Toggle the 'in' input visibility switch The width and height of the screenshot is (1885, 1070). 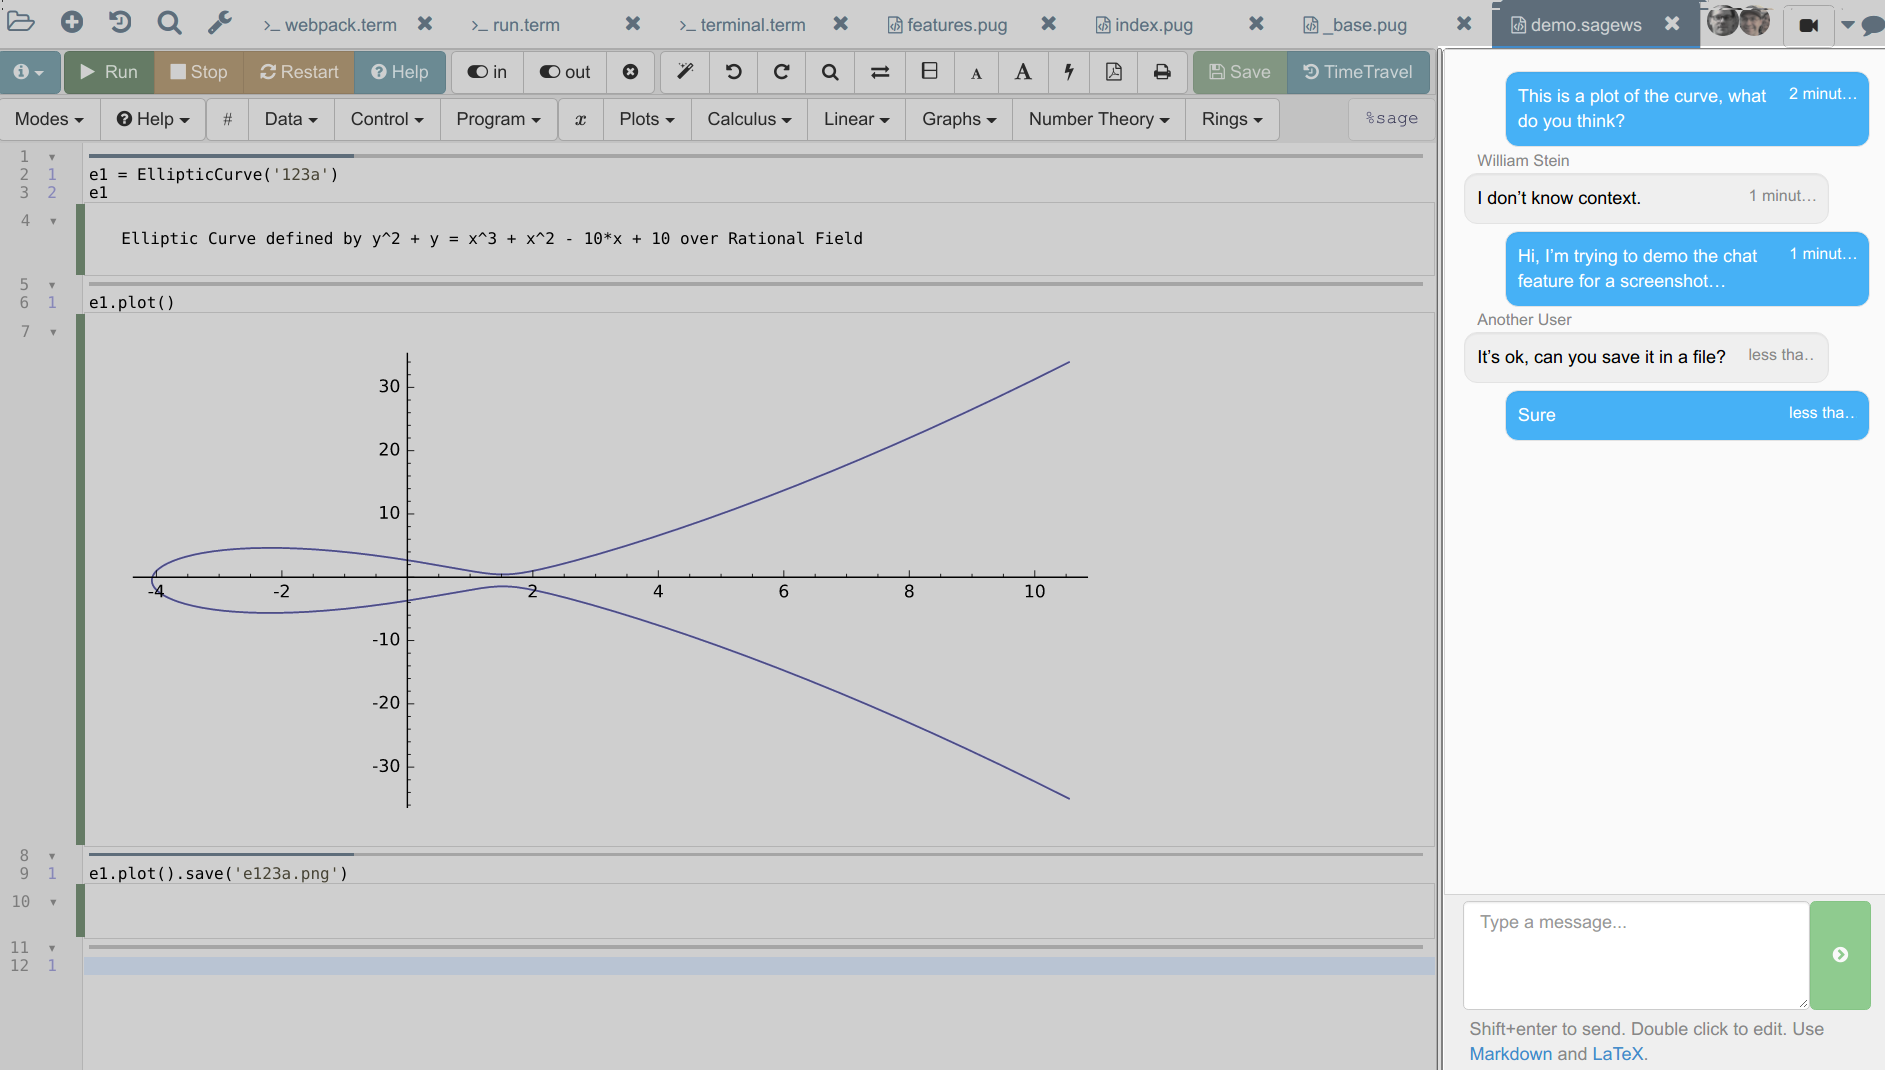pos(487,72)
